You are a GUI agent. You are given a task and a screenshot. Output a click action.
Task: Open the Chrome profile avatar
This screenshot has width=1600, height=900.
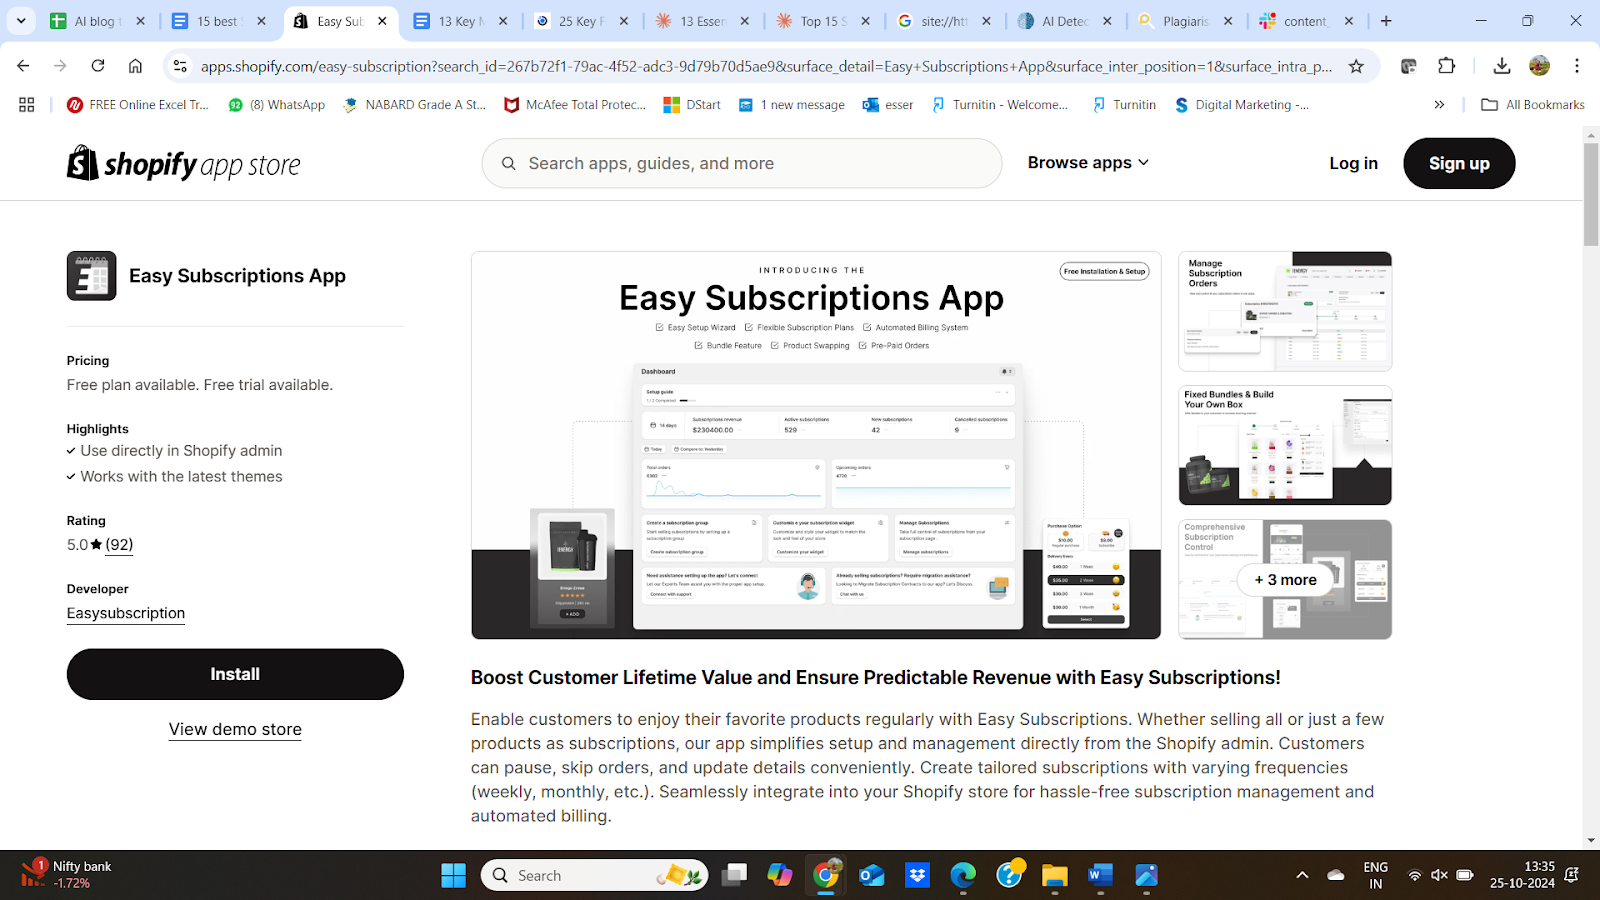coord(1540,66)
